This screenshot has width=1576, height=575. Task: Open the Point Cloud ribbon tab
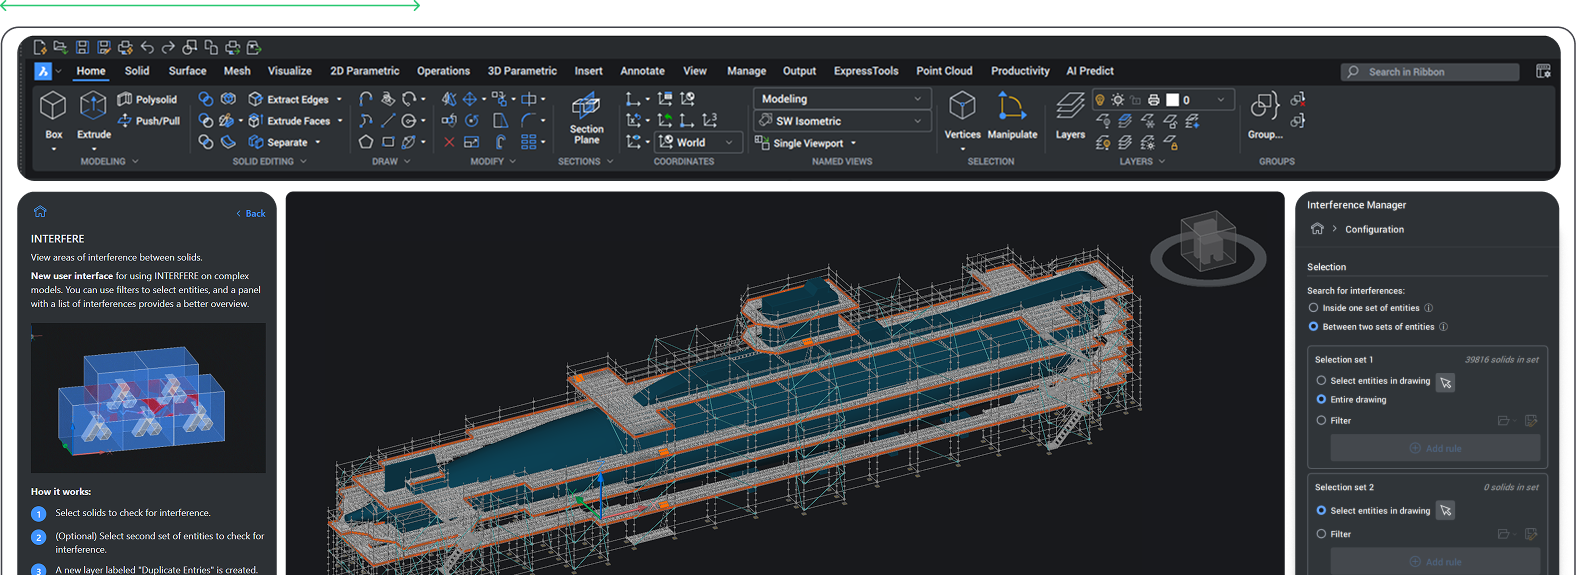(943, 71)
